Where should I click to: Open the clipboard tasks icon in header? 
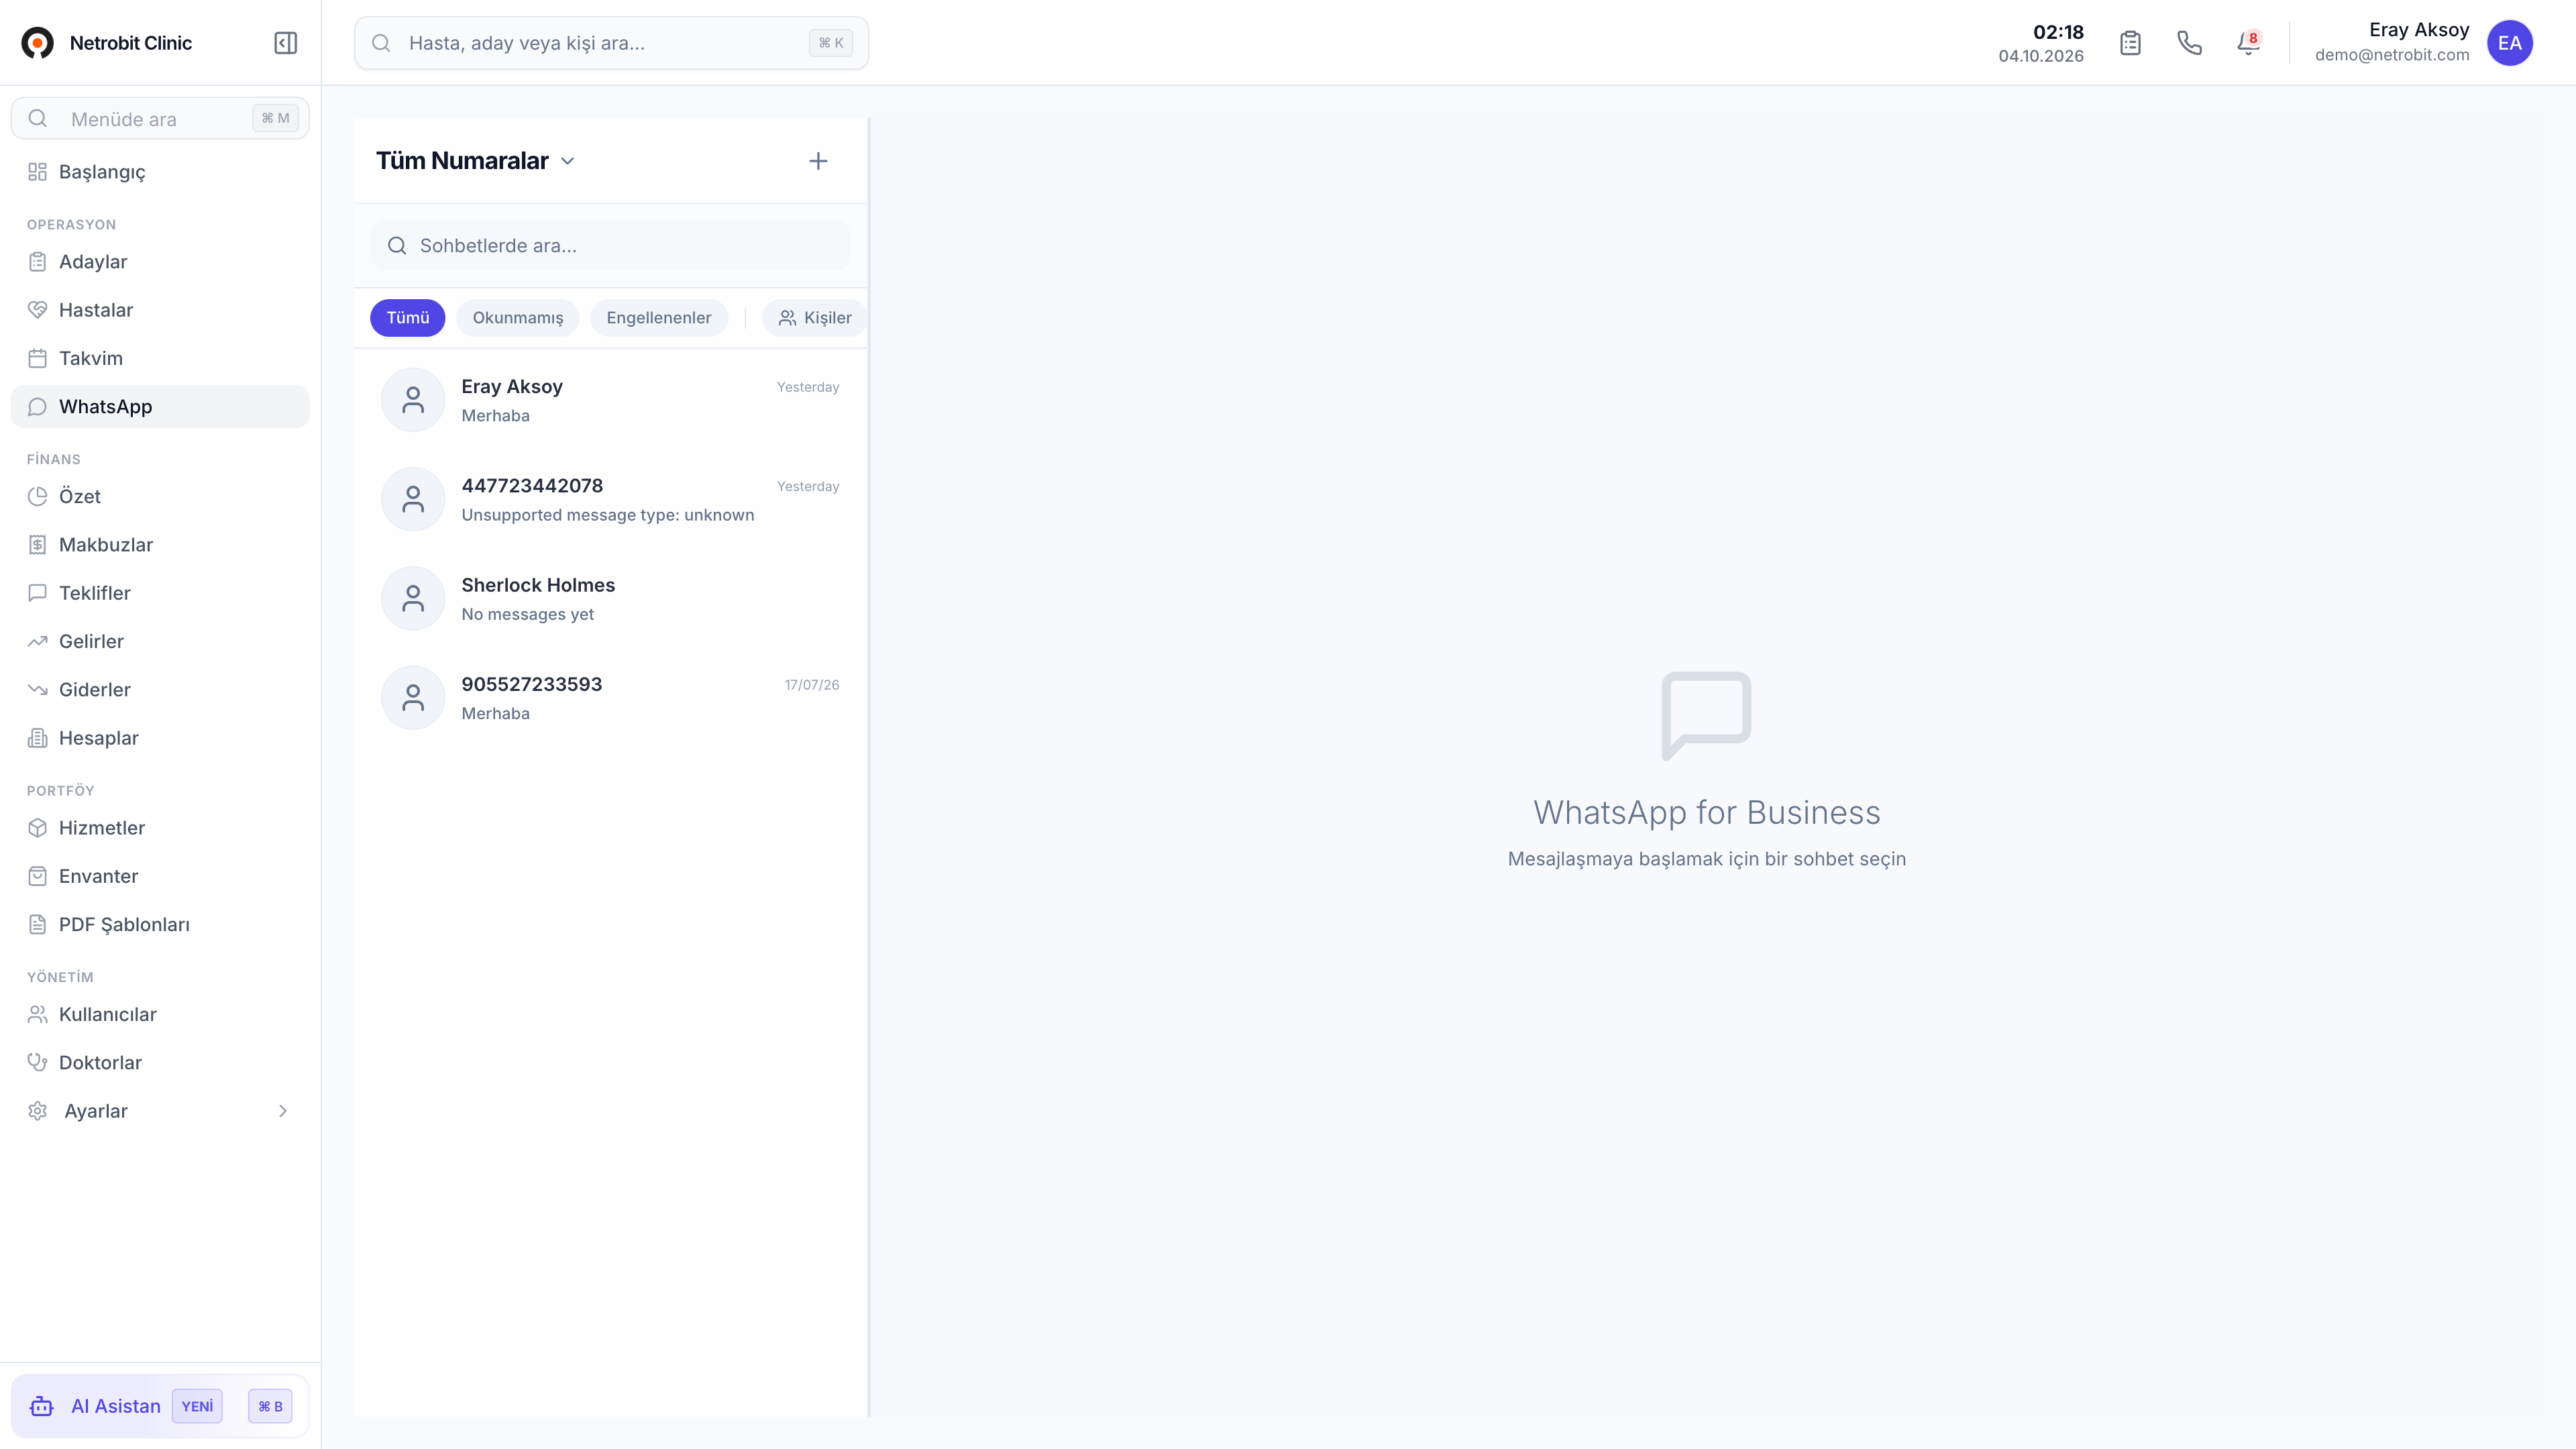[2130, 43]
